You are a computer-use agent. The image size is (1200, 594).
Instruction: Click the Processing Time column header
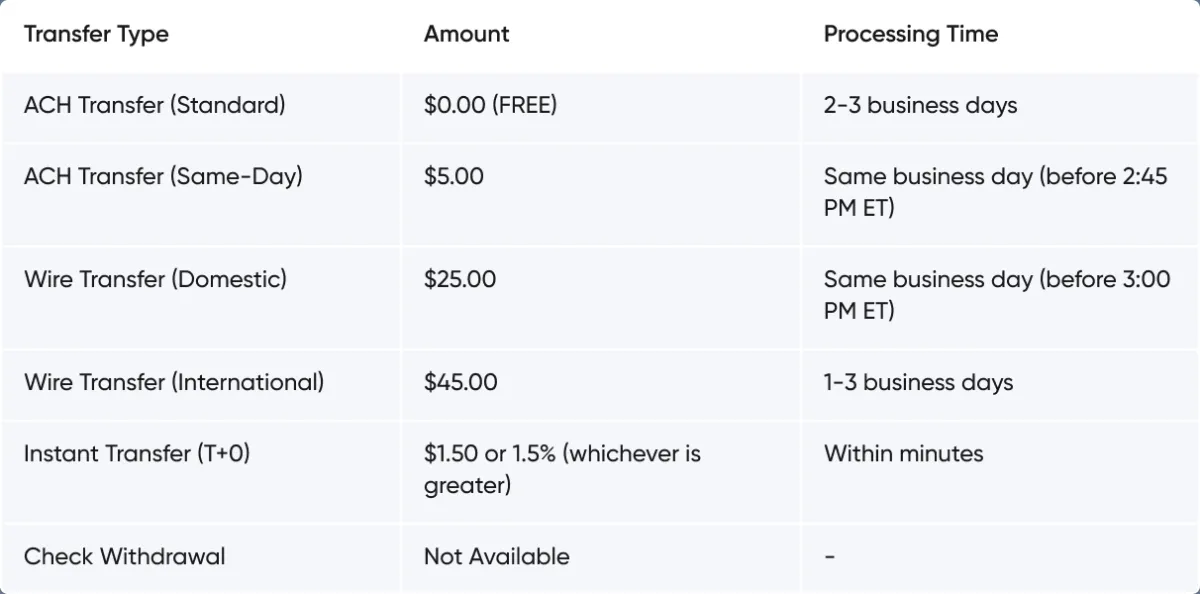click(x=910, y=34)
